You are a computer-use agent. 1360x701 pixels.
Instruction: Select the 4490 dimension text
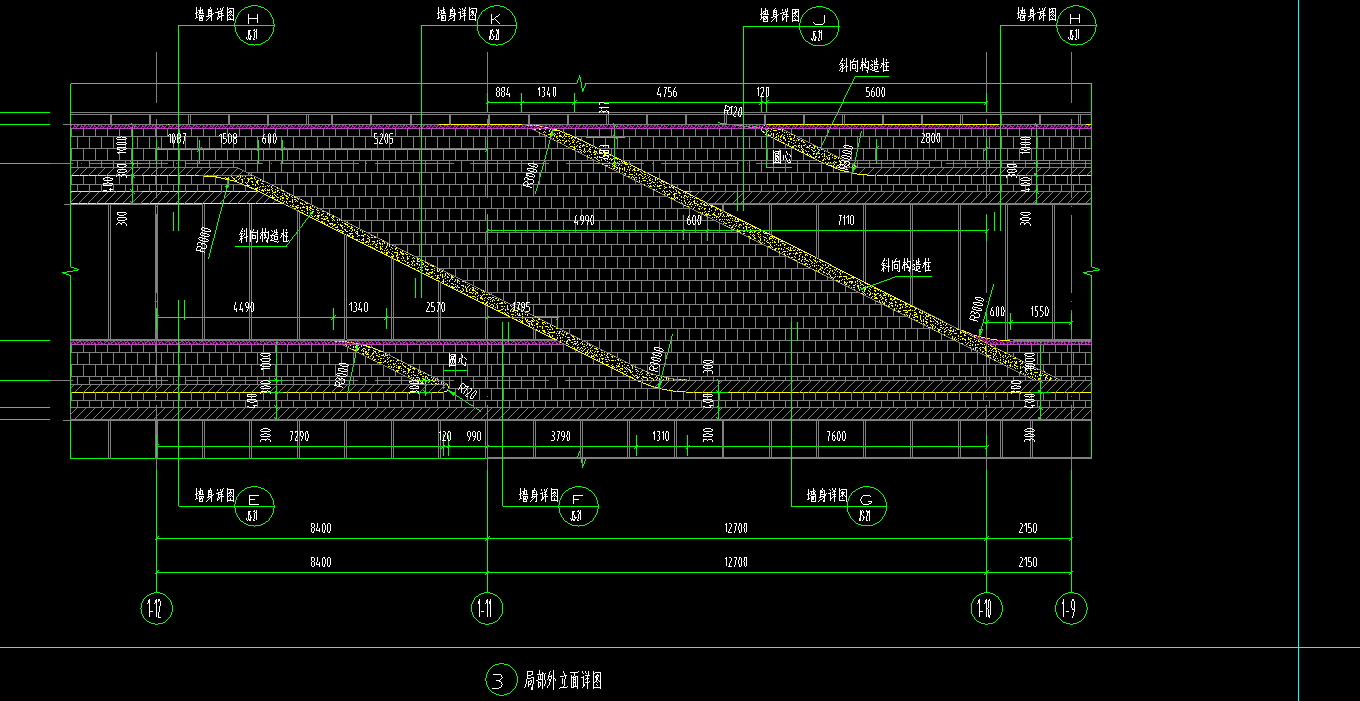point(243,307)
